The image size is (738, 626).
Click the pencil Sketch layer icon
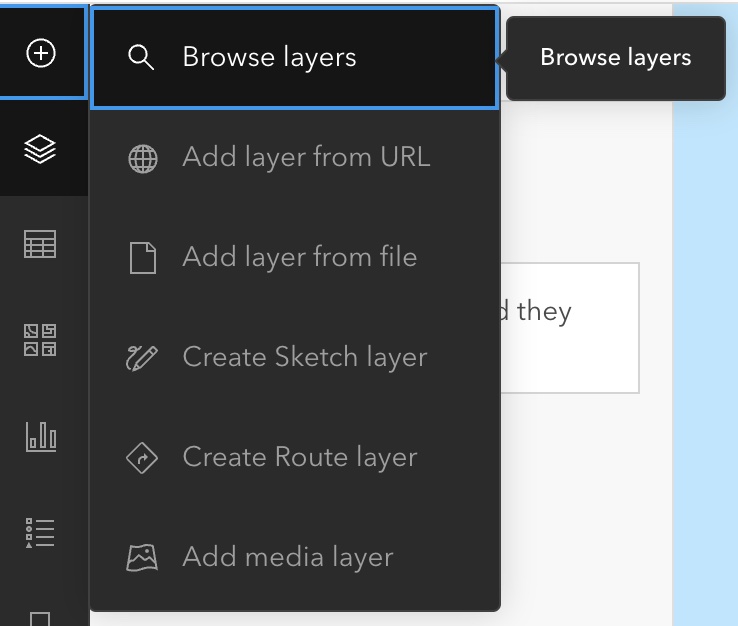pos(142,358)
